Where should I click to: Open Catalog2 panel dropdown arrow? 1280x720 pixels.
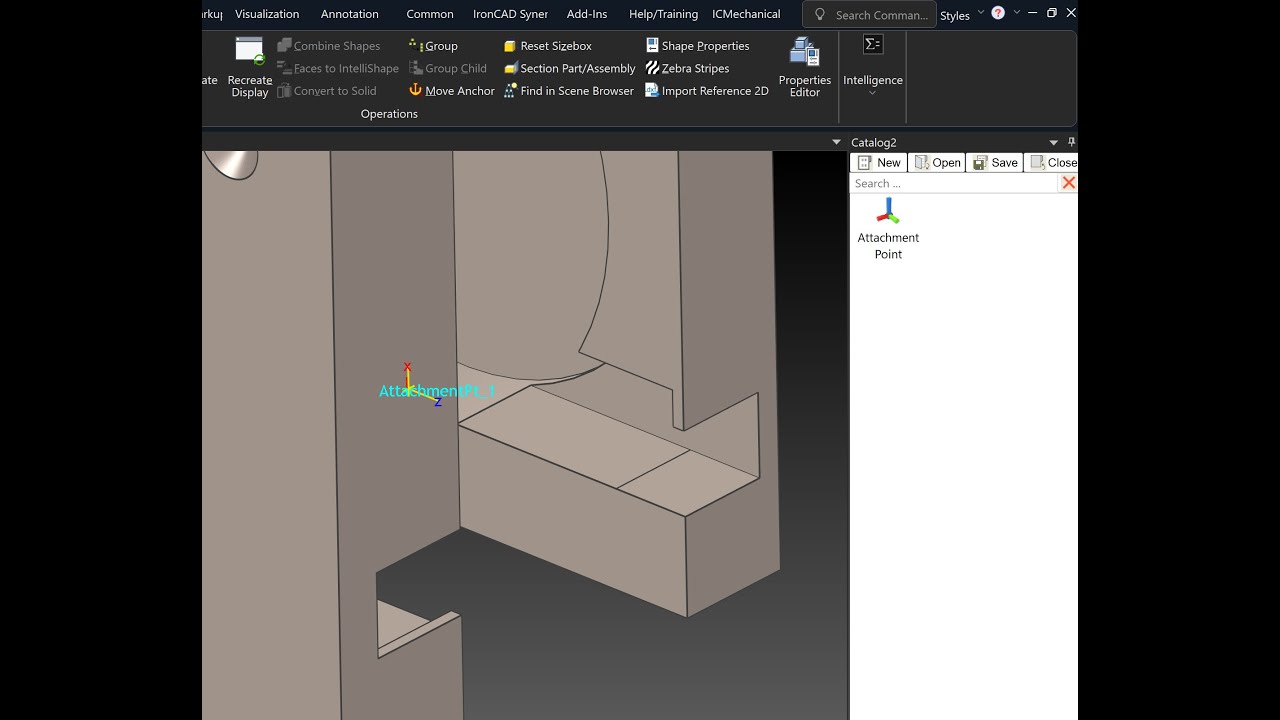pos(1053,143)
